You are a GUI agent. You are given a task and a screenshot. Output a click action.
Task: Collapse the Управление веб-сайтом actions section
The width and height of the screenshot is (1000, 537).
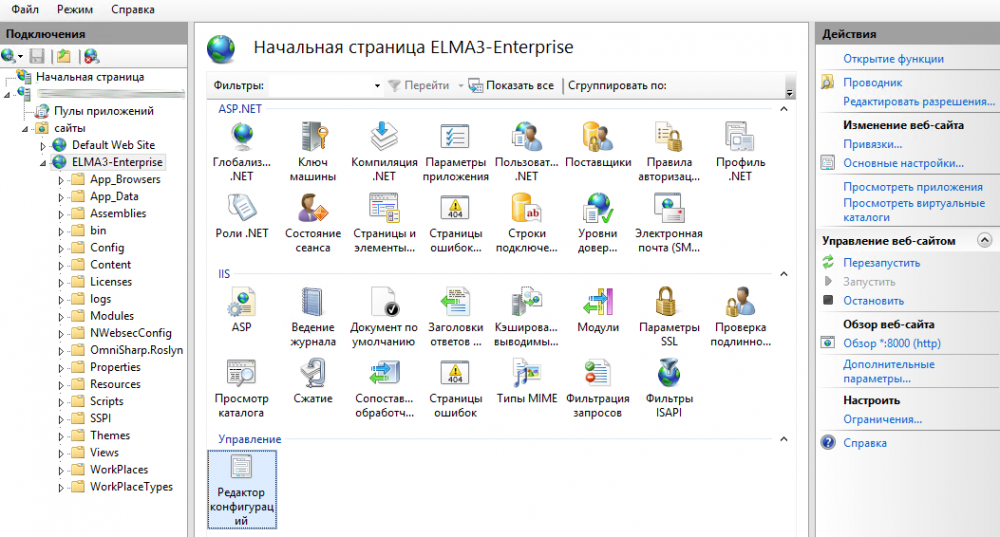coord(984,240)
